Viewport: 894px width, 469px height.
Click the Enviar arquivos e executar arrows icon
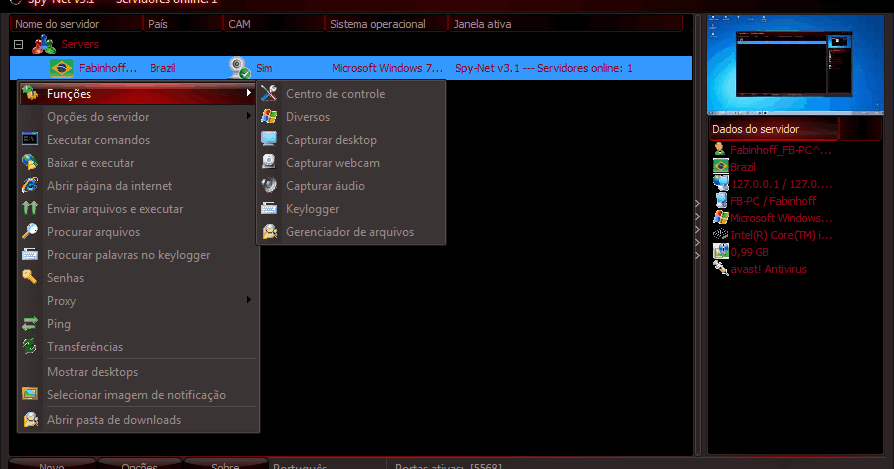(30, 209)
